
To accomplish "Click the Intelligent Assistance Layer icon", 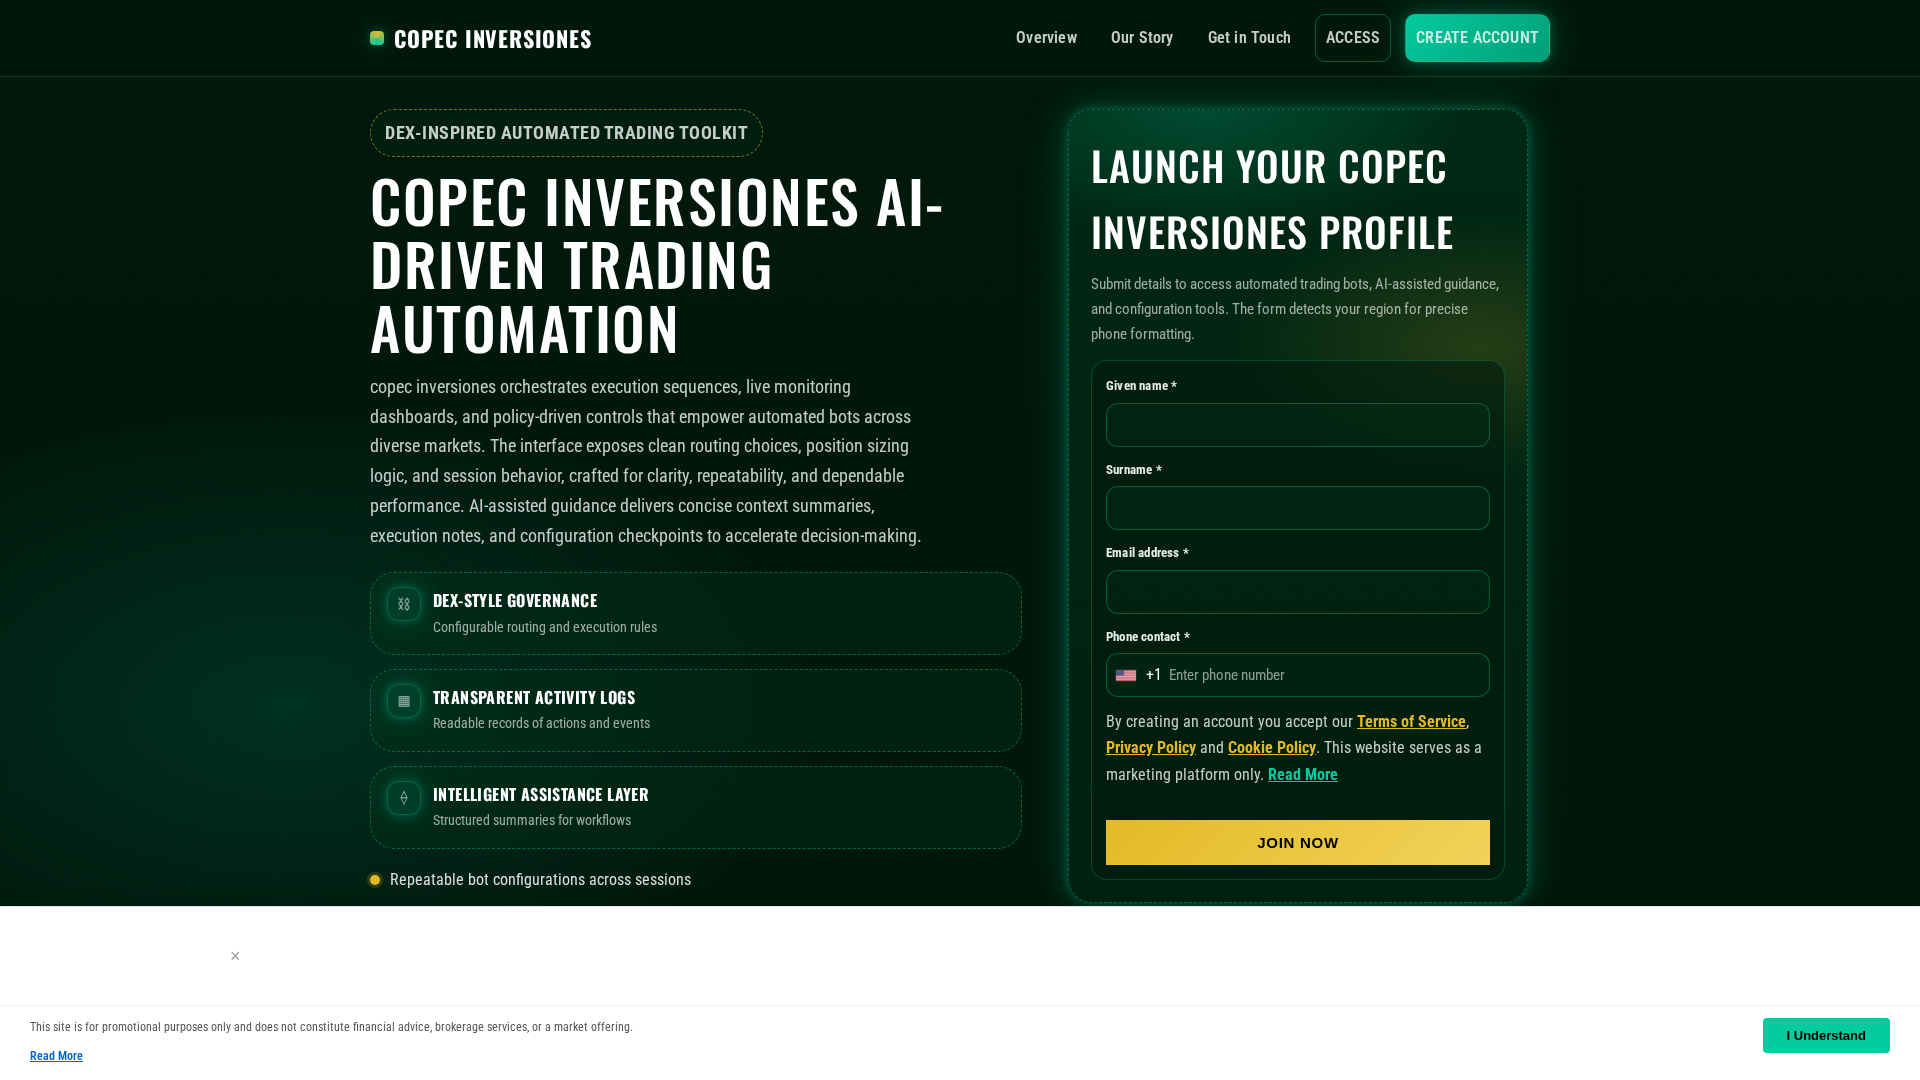I will (404, 798).
